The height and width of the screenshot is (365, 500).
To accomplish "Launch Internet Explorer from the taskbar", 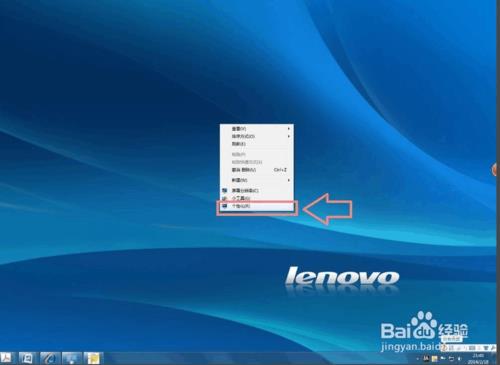I will [x=50, y=358].
